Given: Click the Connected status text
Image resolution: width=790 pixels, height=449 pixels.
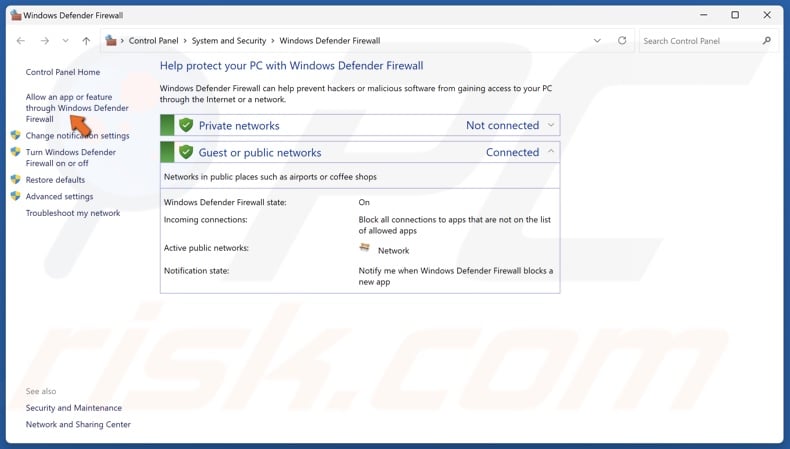Looking at the screenshot, I should [x=512, y=152].
